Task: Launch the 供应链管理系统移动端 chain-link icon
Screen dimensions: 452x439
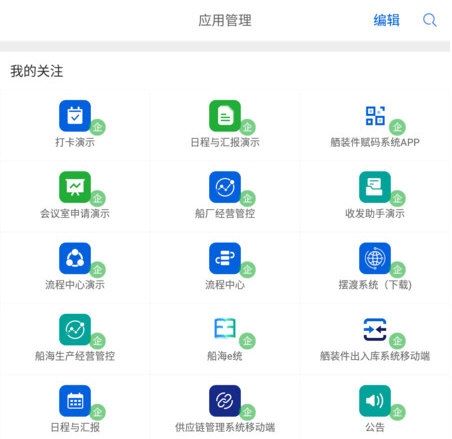Action: (225, 401)
